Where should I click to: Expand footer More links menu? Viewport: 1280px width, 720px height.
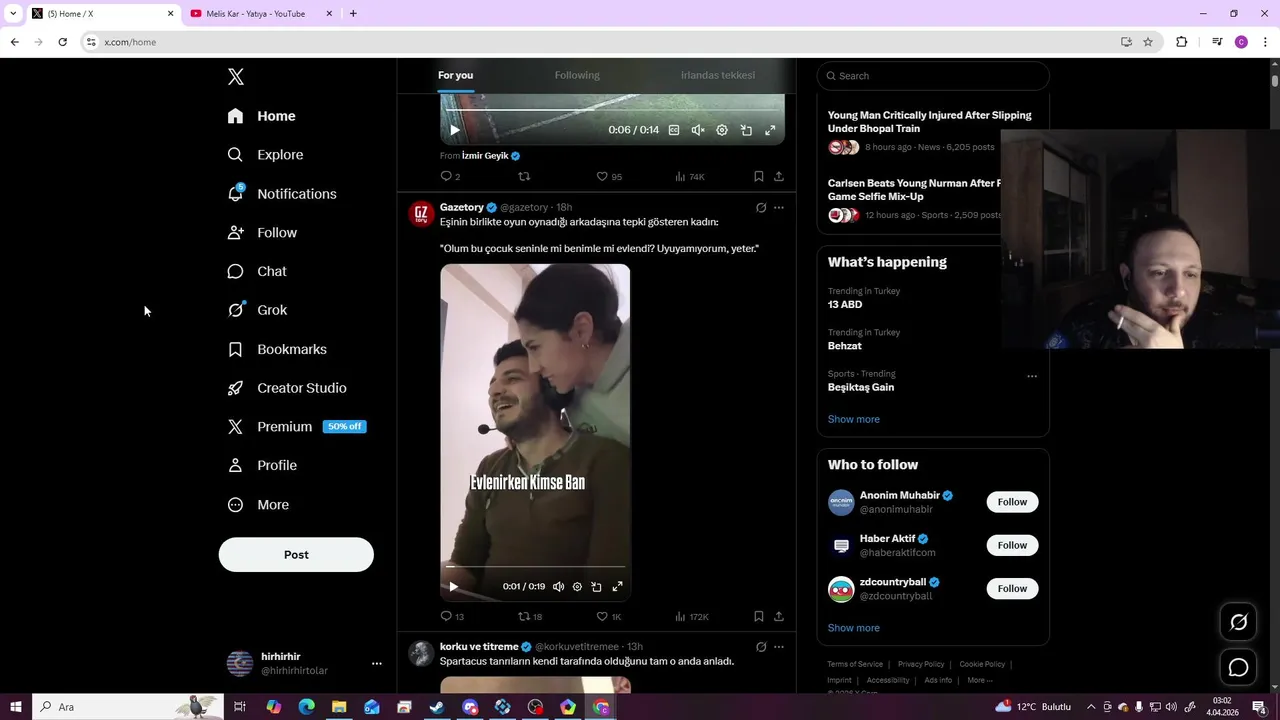[x=980, y=680]
